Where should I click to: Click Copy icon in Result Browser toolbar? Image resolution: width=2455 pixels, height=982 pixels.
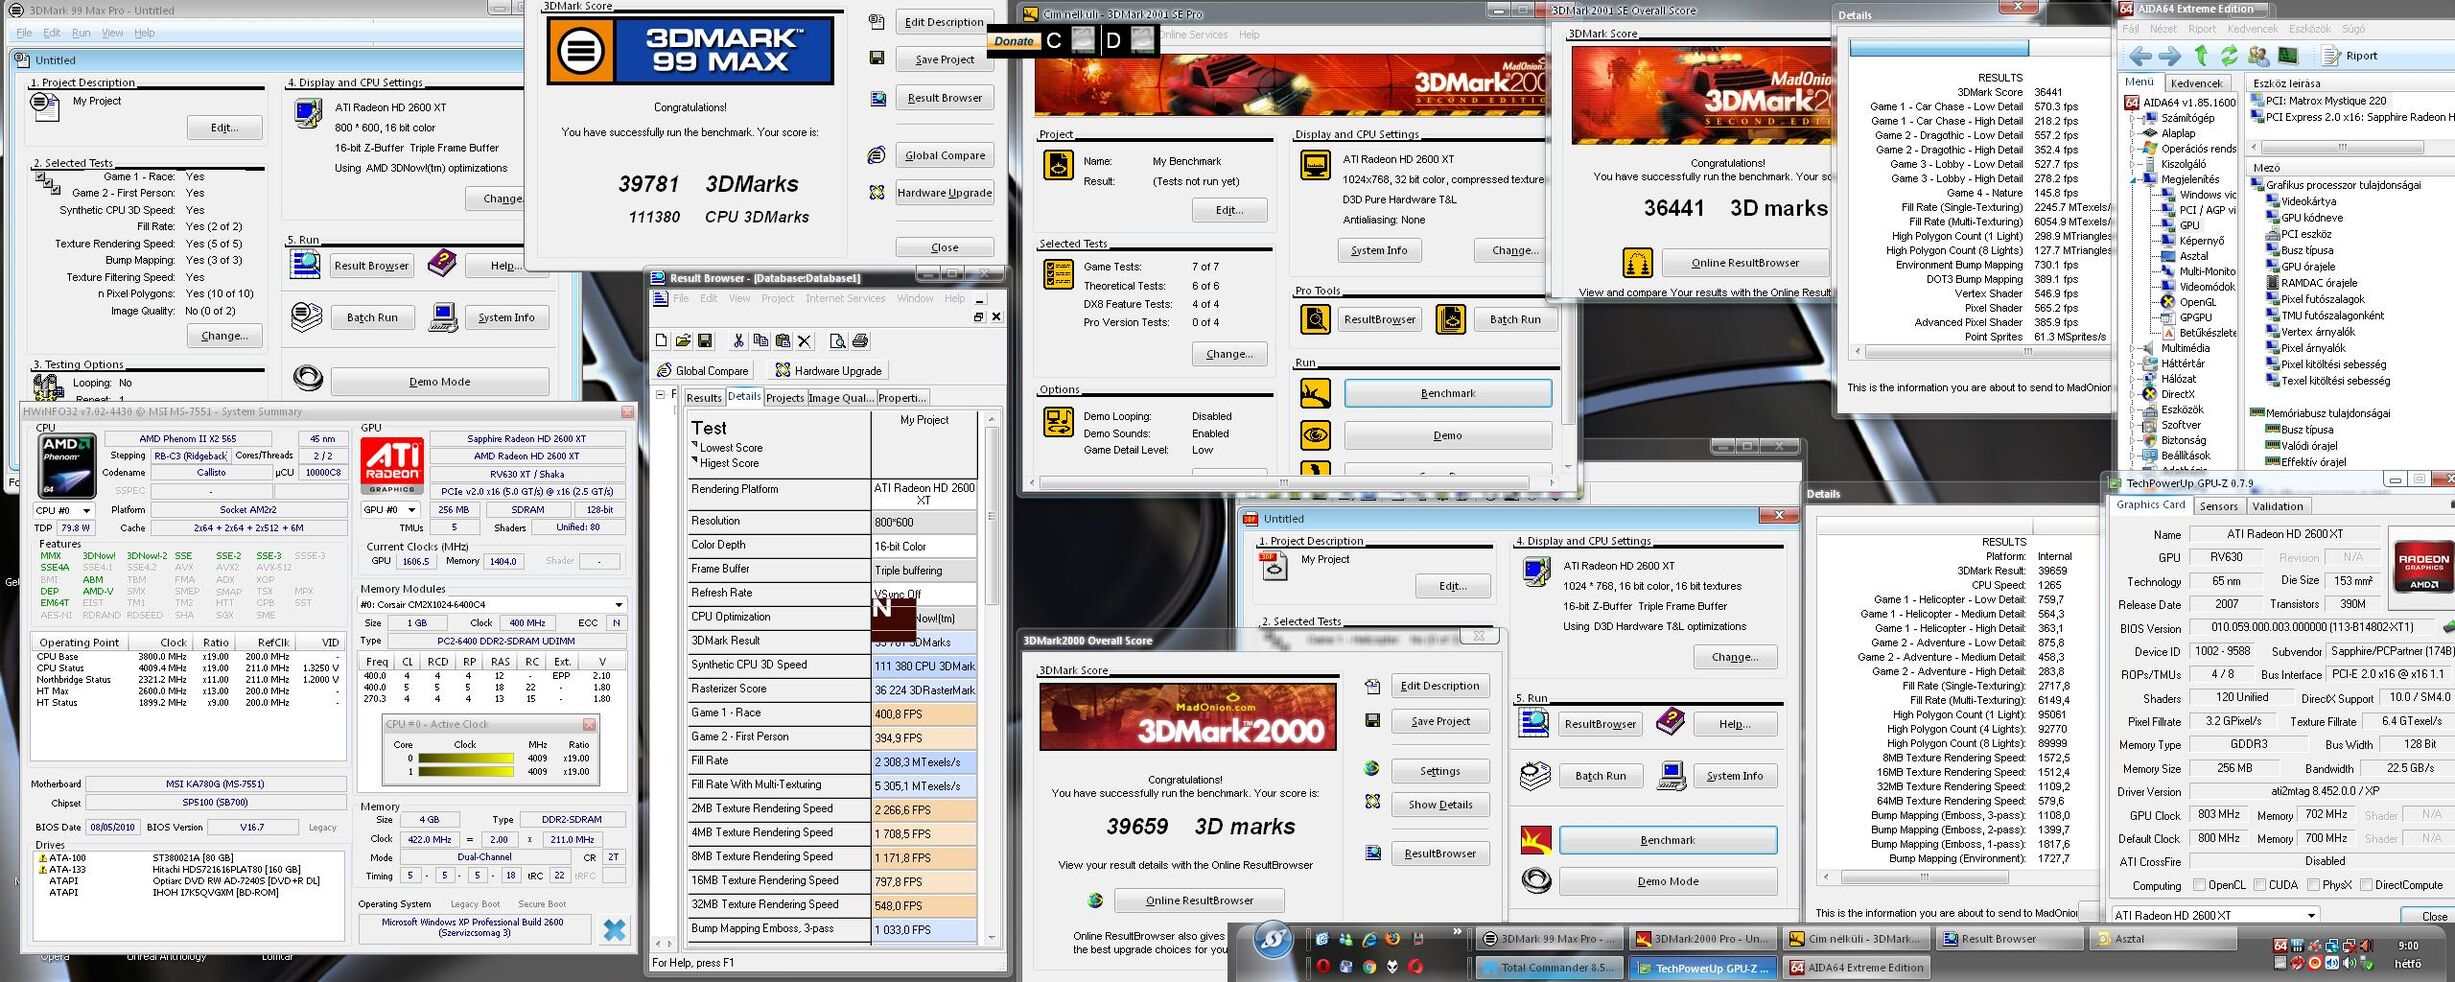click(760, 341)
